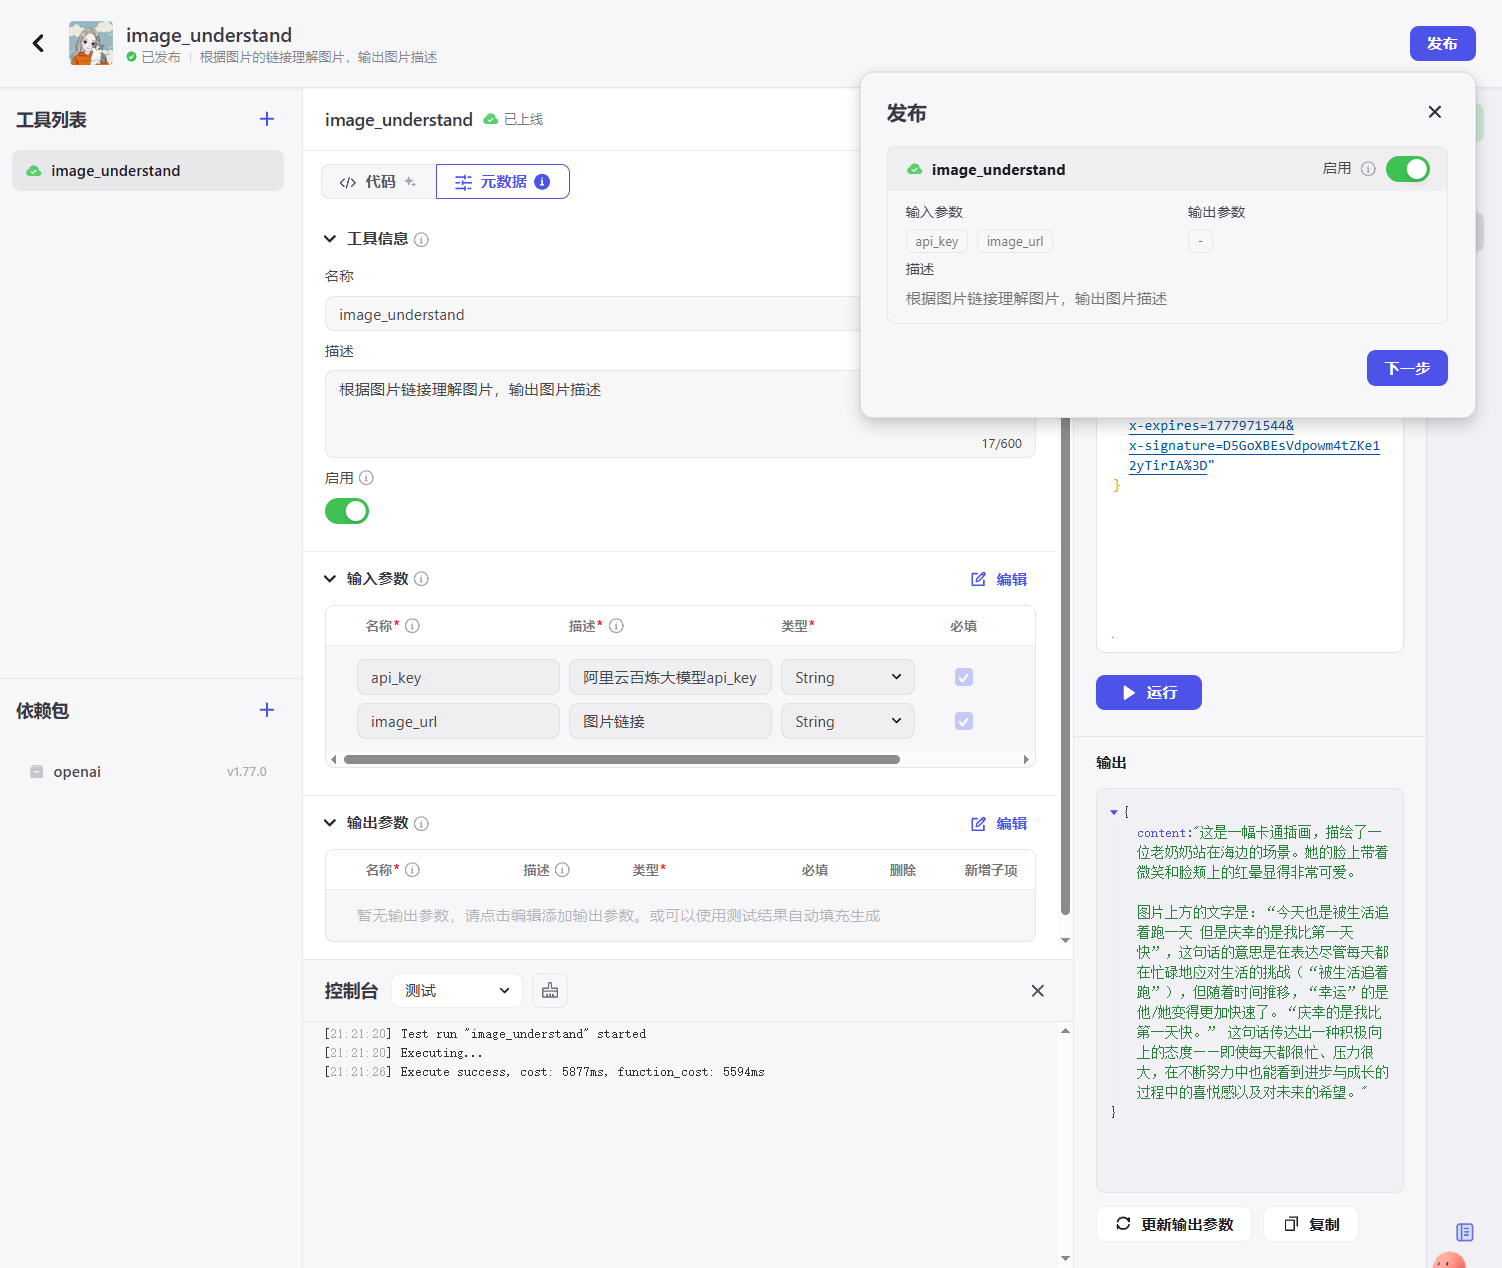Click the x-signature URL link text
Image resolution: width=1502 pixels, height=1268 pixels.
coord(1254,446)
